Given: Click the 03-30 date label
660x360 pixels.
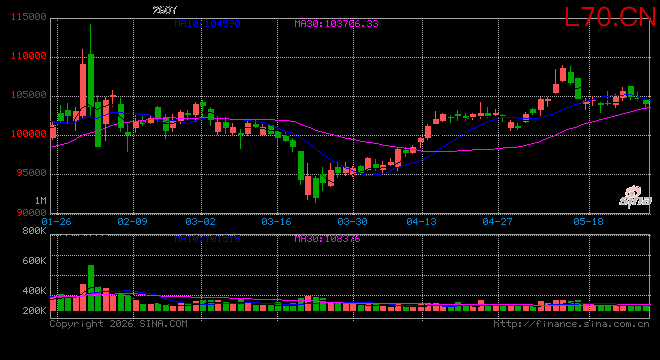Looking at the screenshot, I should (352, 221).
